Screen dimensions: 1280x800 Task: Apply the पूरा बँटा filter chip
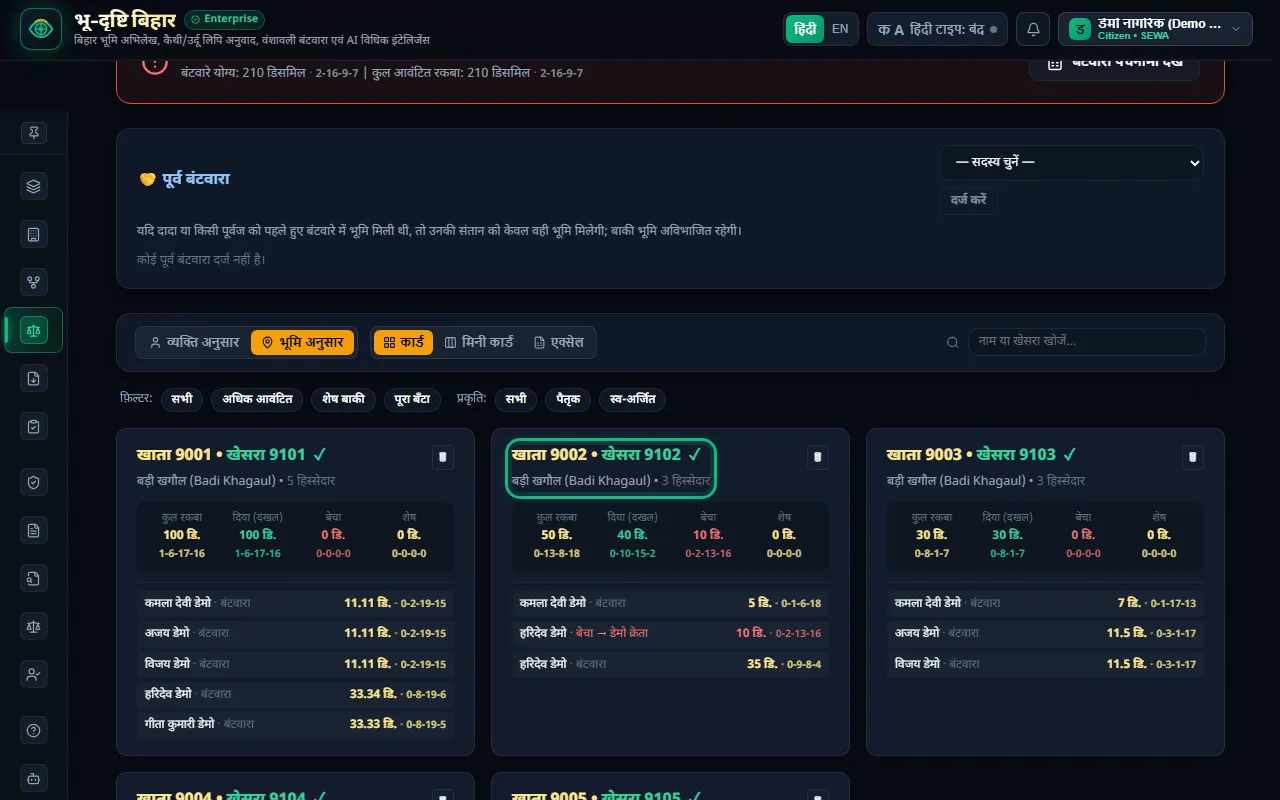[412, 399]
